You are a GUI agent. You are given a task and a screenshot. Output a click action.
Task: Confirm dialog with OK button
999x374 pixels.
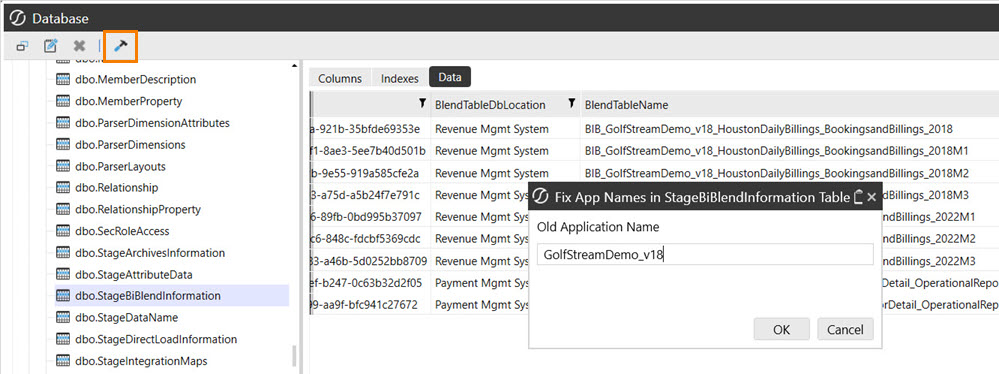point(782,329)
